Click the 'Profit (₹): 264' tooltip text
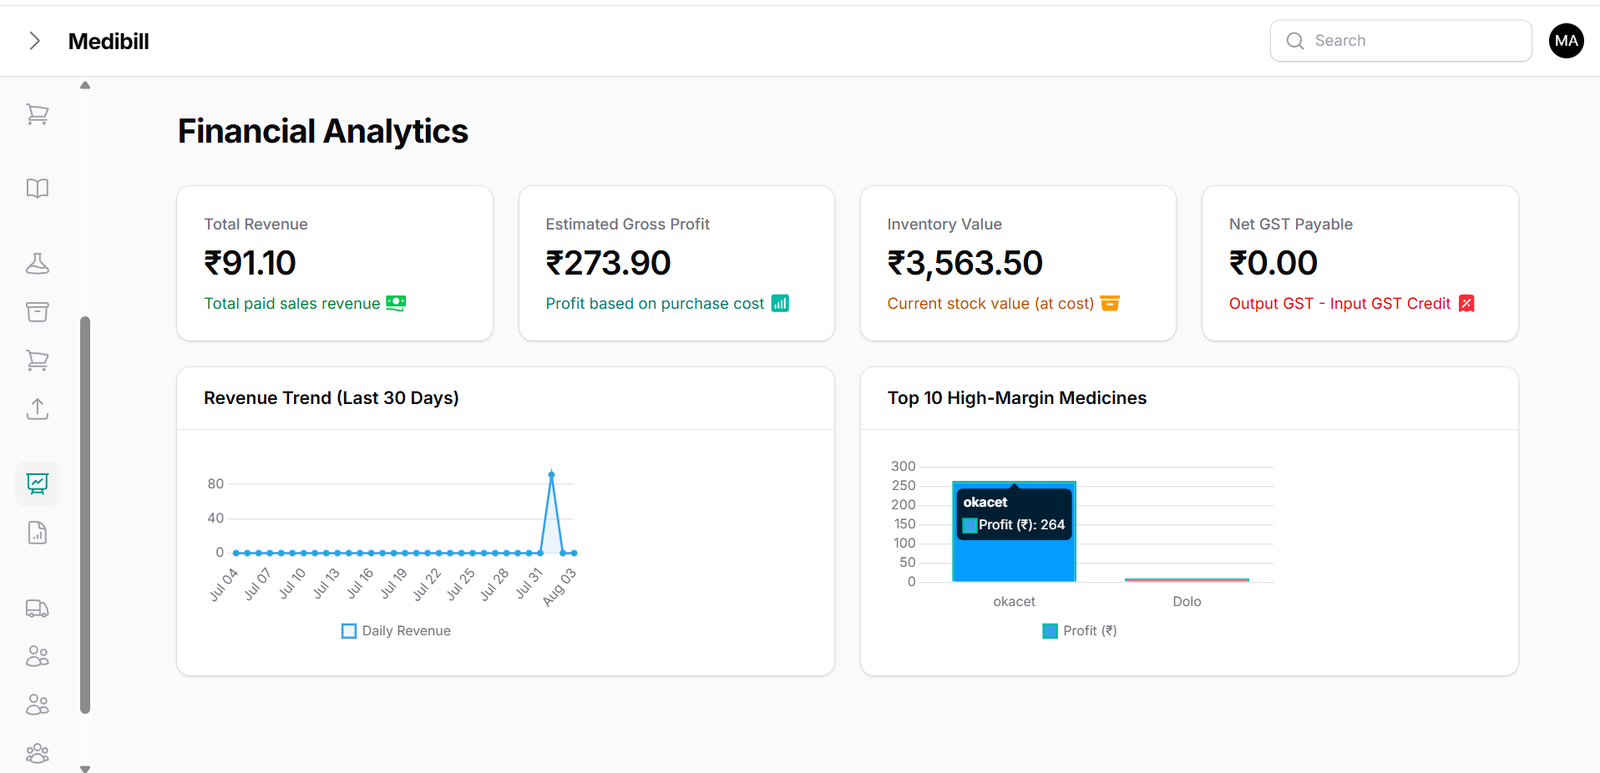Viewport: 1600px width, 773px height. coord(1021,524)
